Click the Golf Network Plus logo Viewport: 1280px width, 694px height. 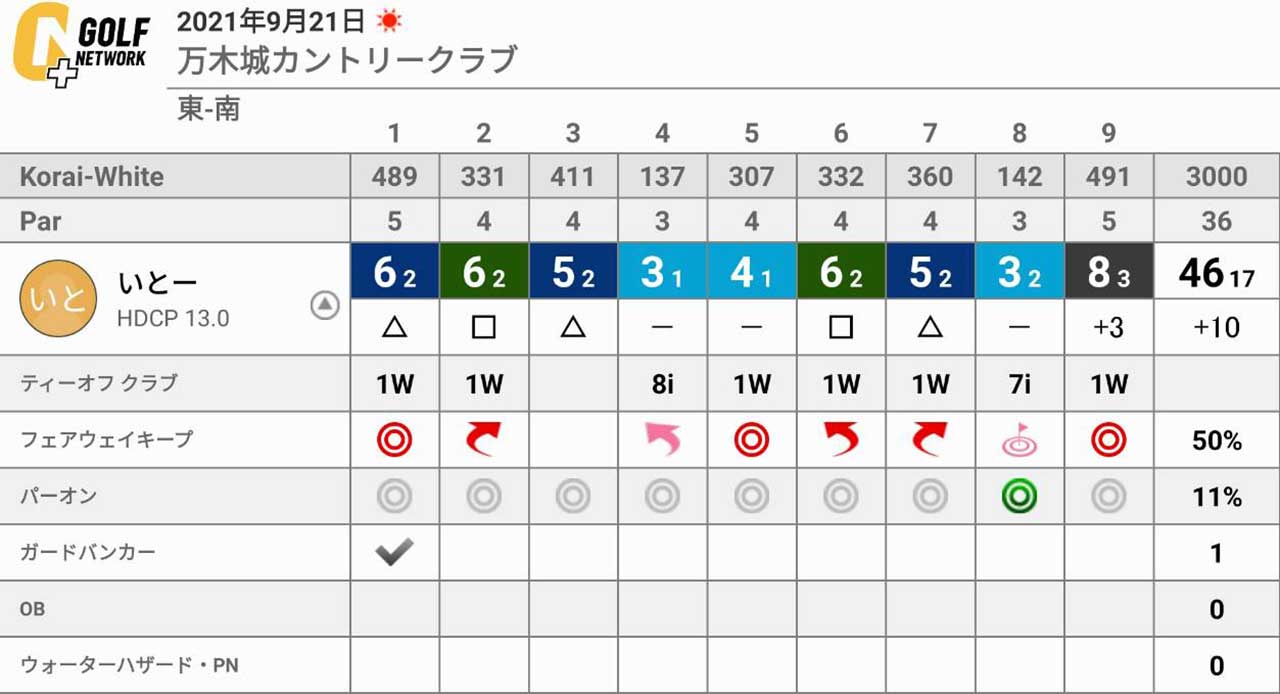(81, 46)
